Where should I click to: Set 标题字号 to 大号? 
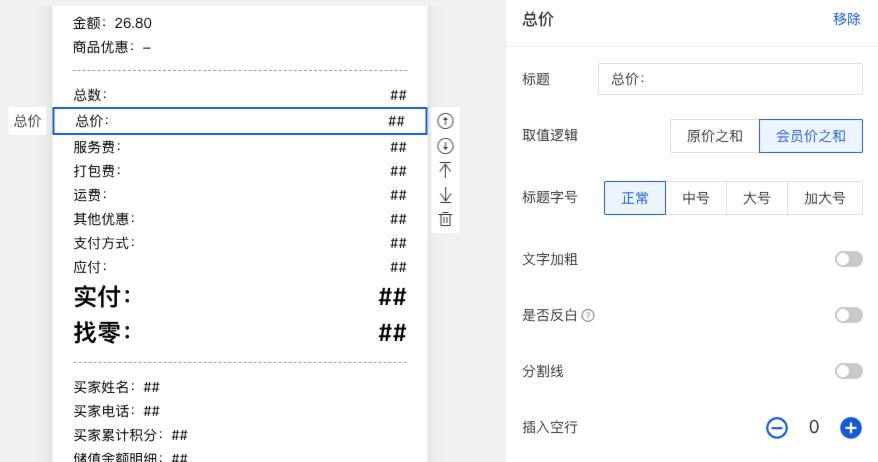click(757, 198)
